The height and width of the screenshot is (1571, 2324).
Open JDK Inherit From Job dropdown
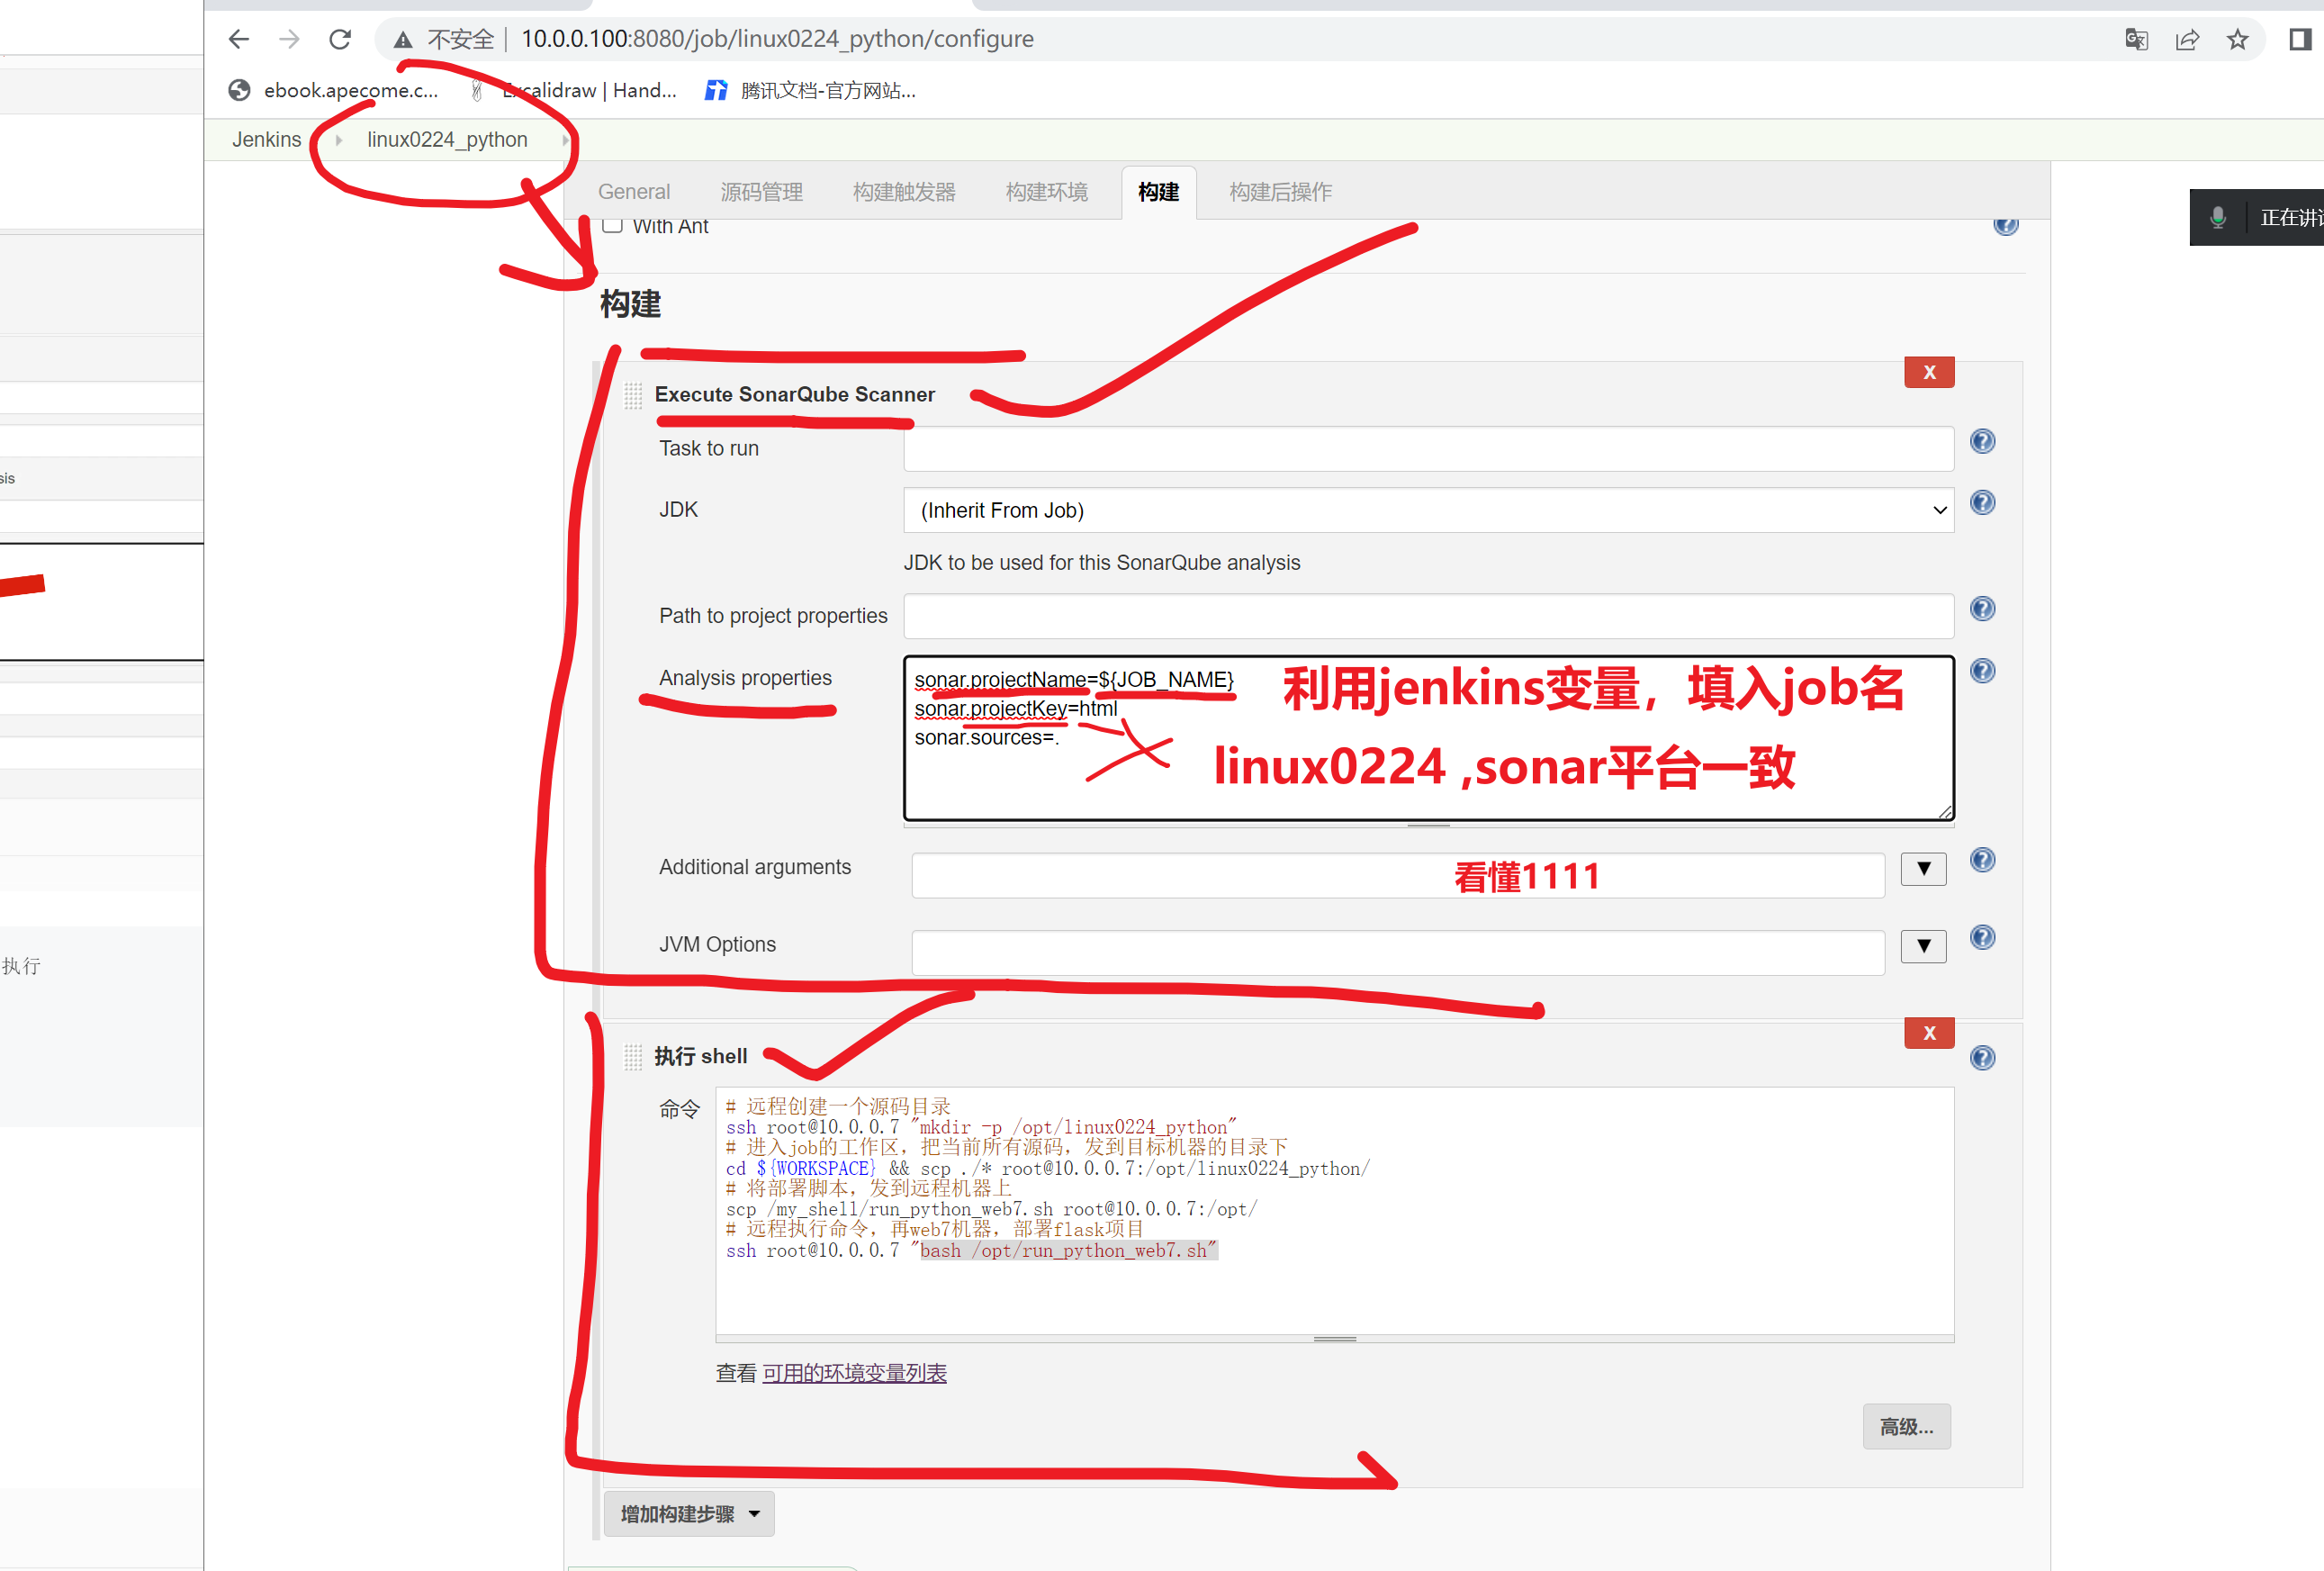pos(1427,510)
